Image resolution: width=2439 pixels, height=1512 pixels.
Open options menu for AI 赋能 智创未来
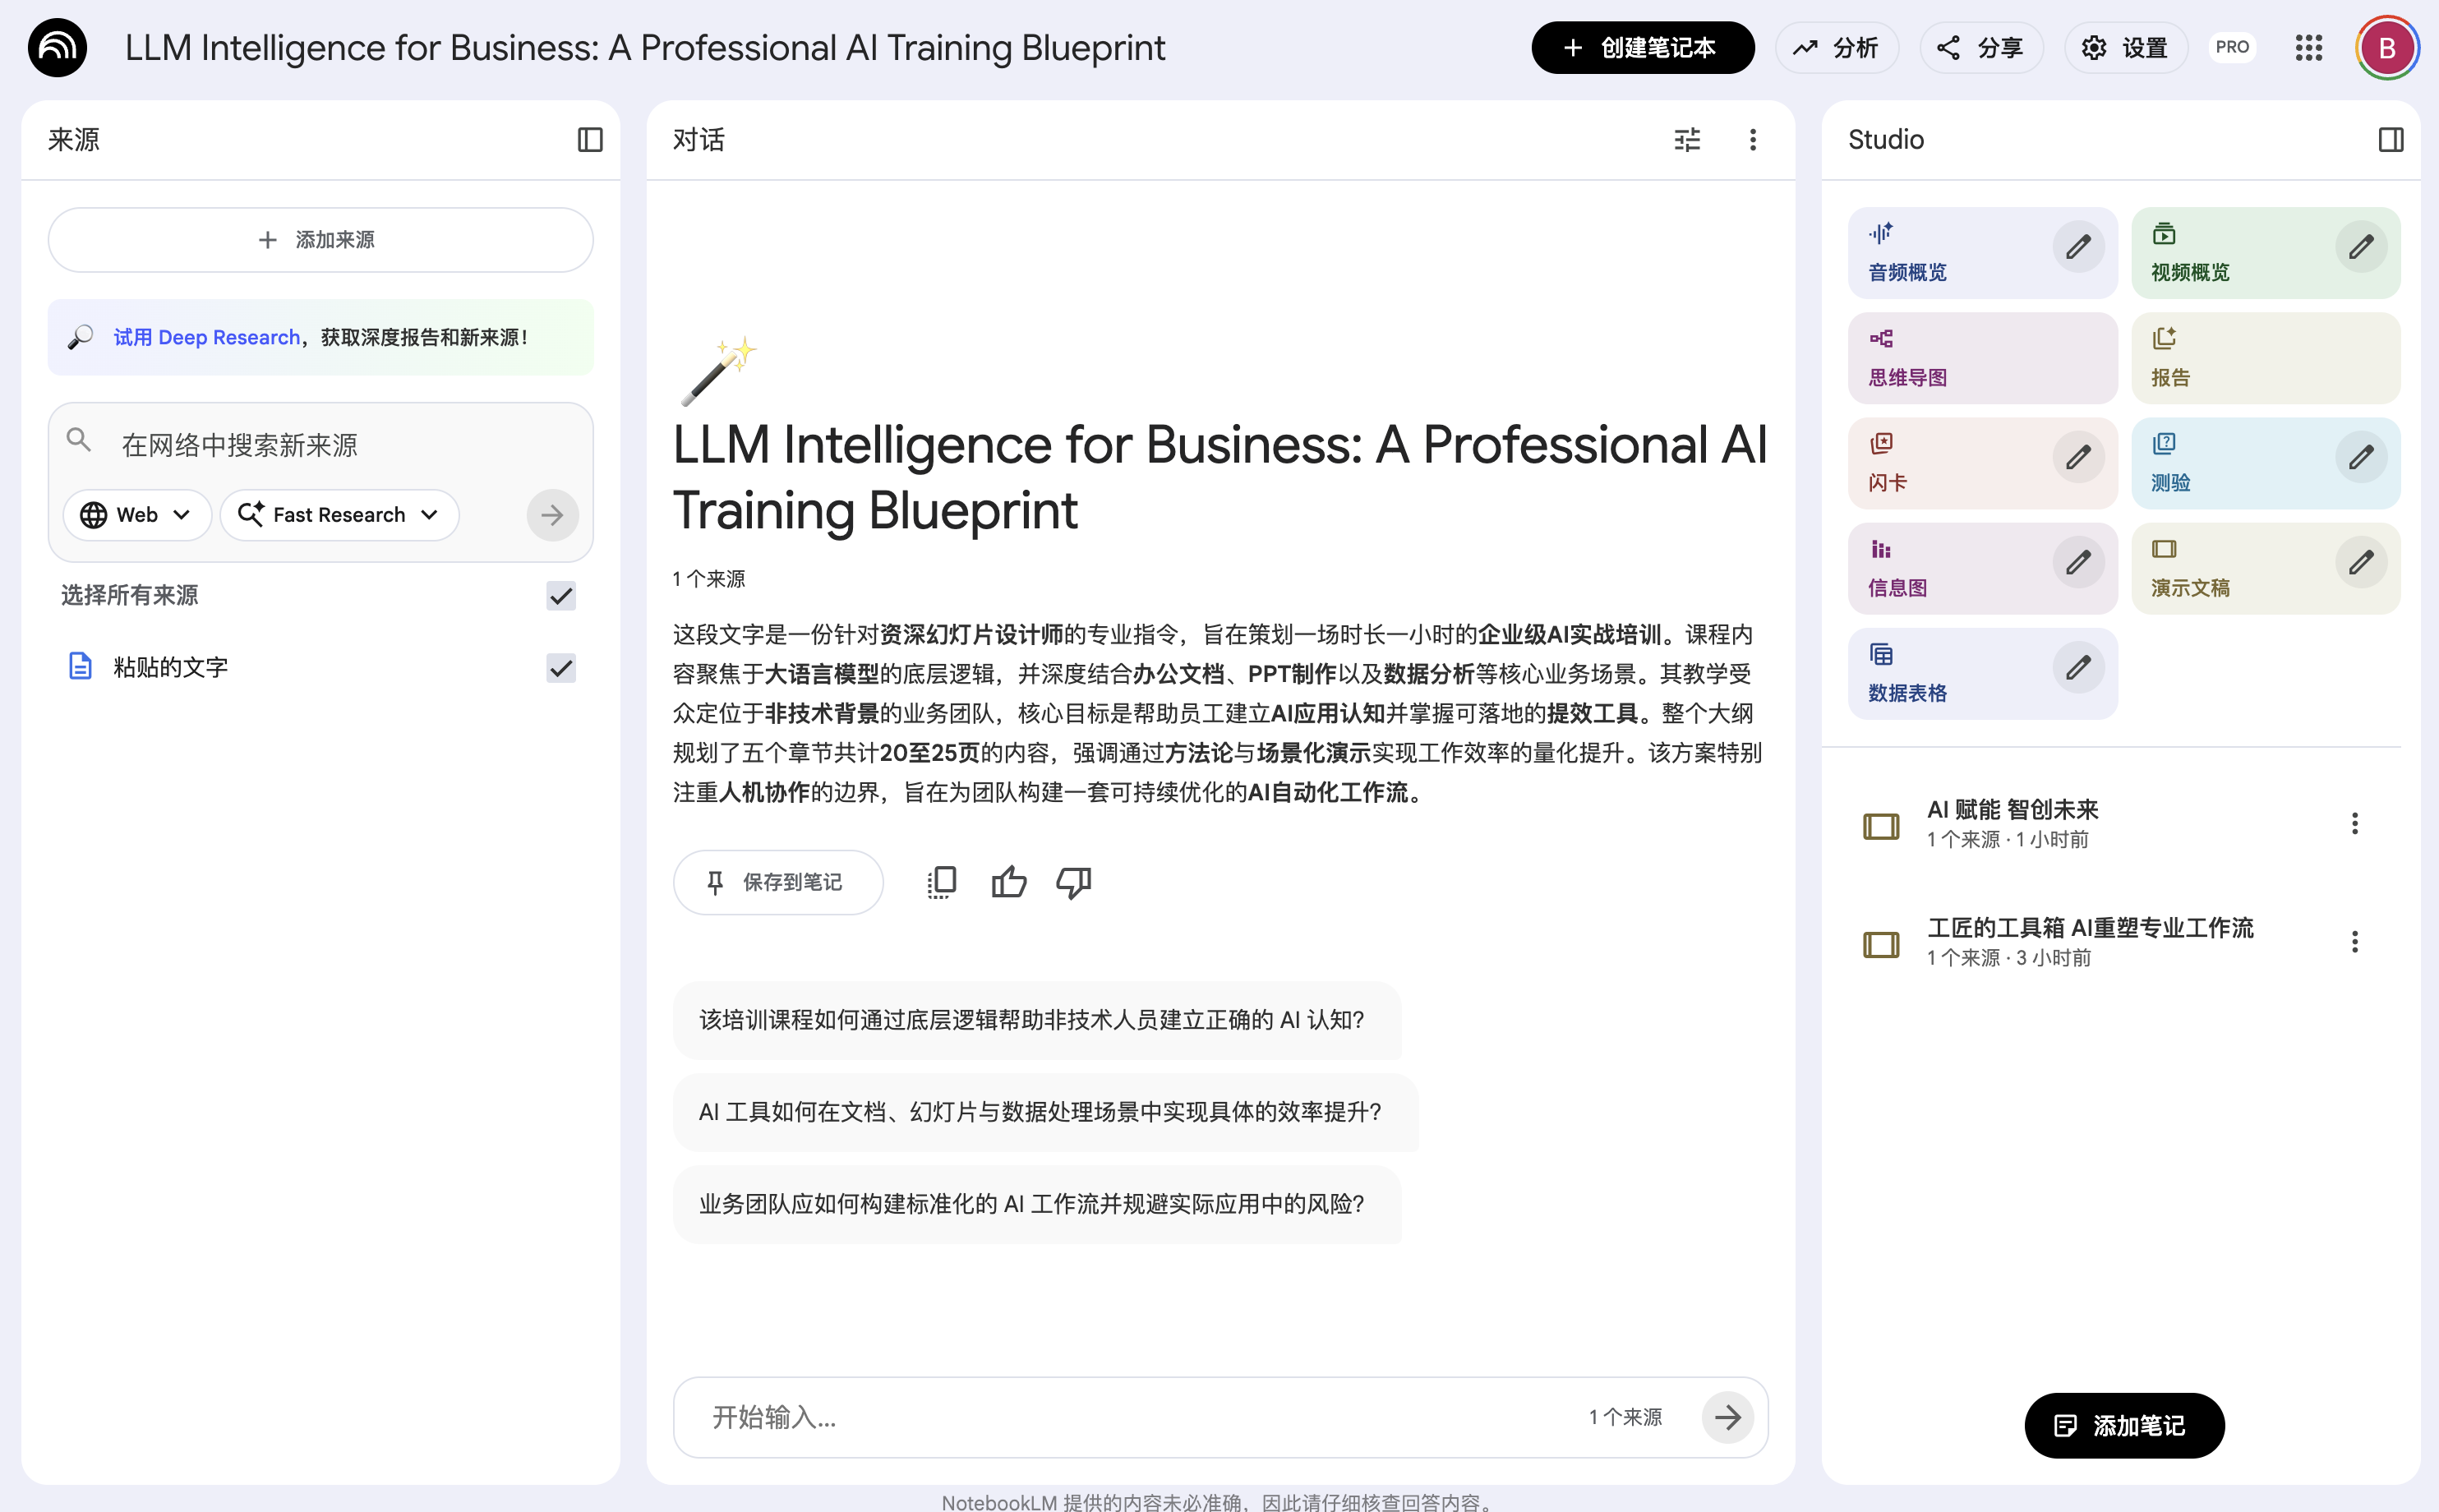[x=2354, y=823]
